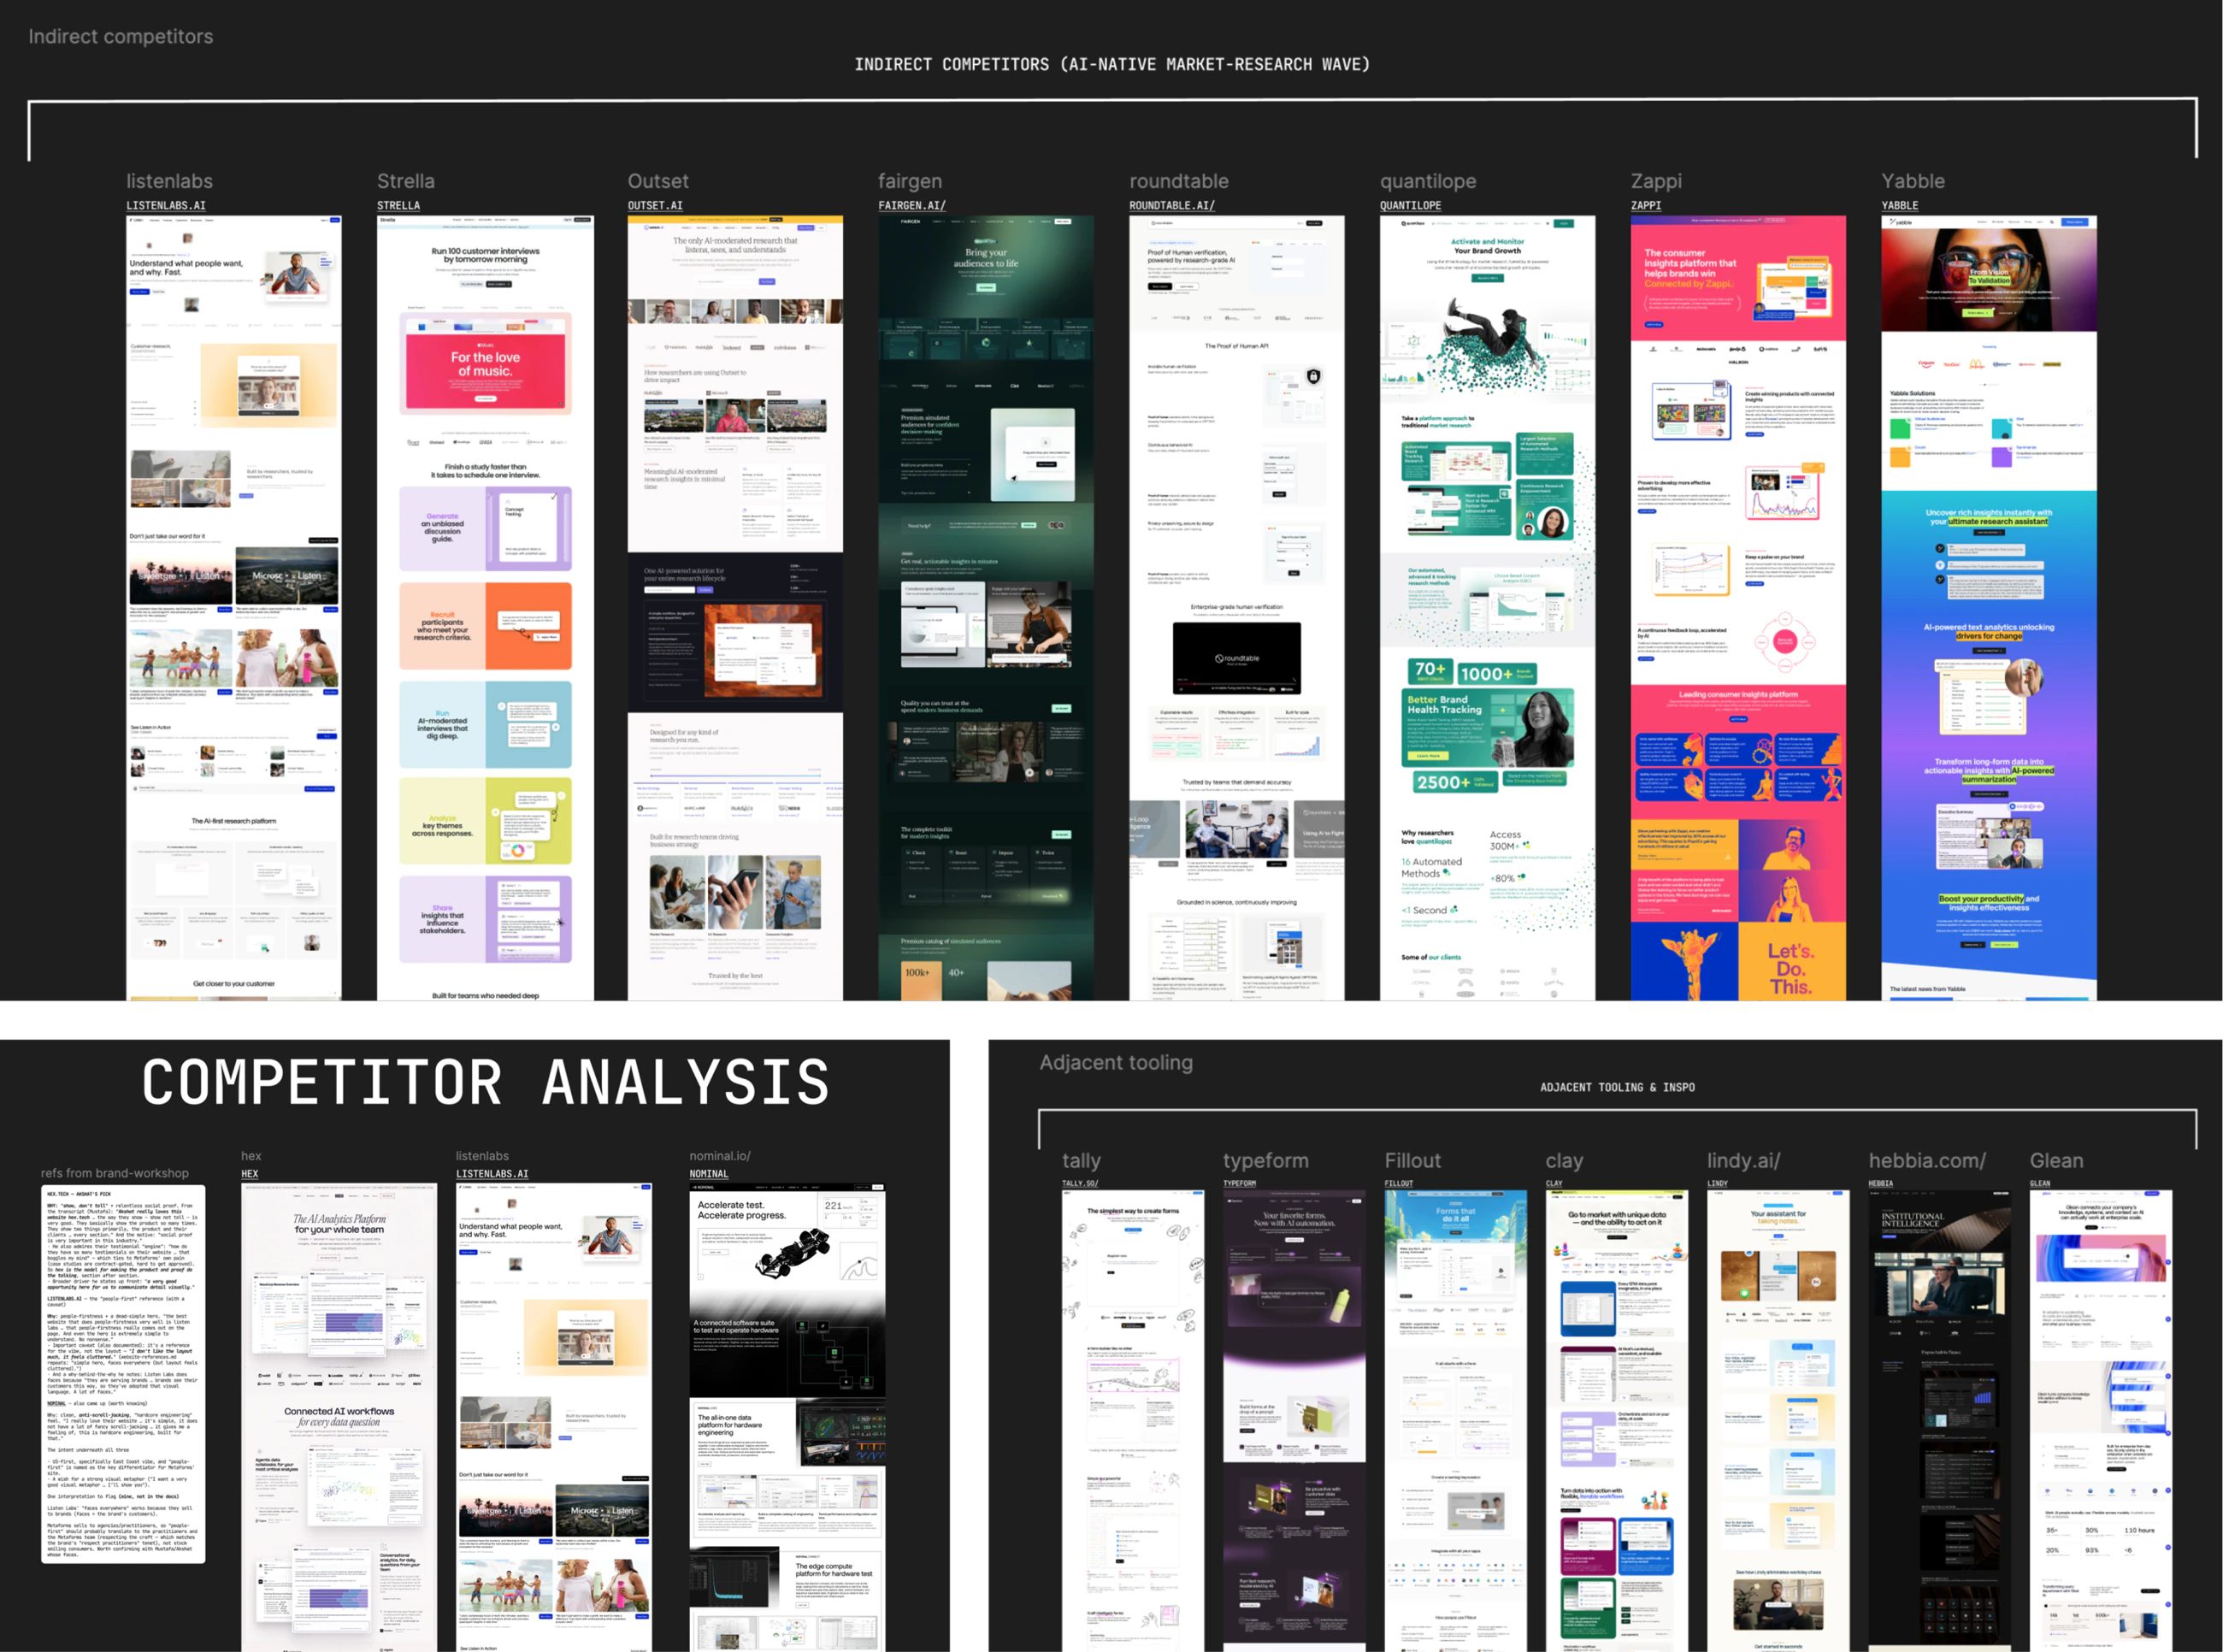Open the TYPEFORM link

click(1240, 1184)
